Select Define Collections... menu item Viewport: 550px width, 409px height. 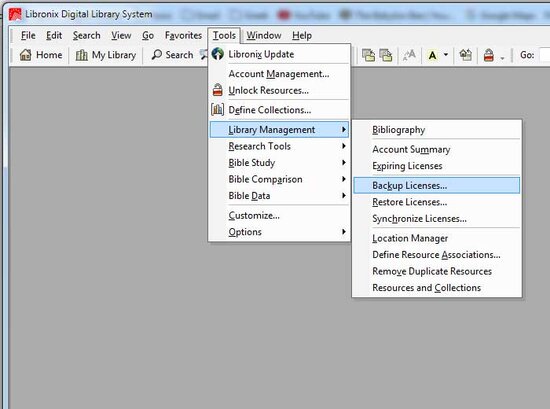[x=280, y=110]
